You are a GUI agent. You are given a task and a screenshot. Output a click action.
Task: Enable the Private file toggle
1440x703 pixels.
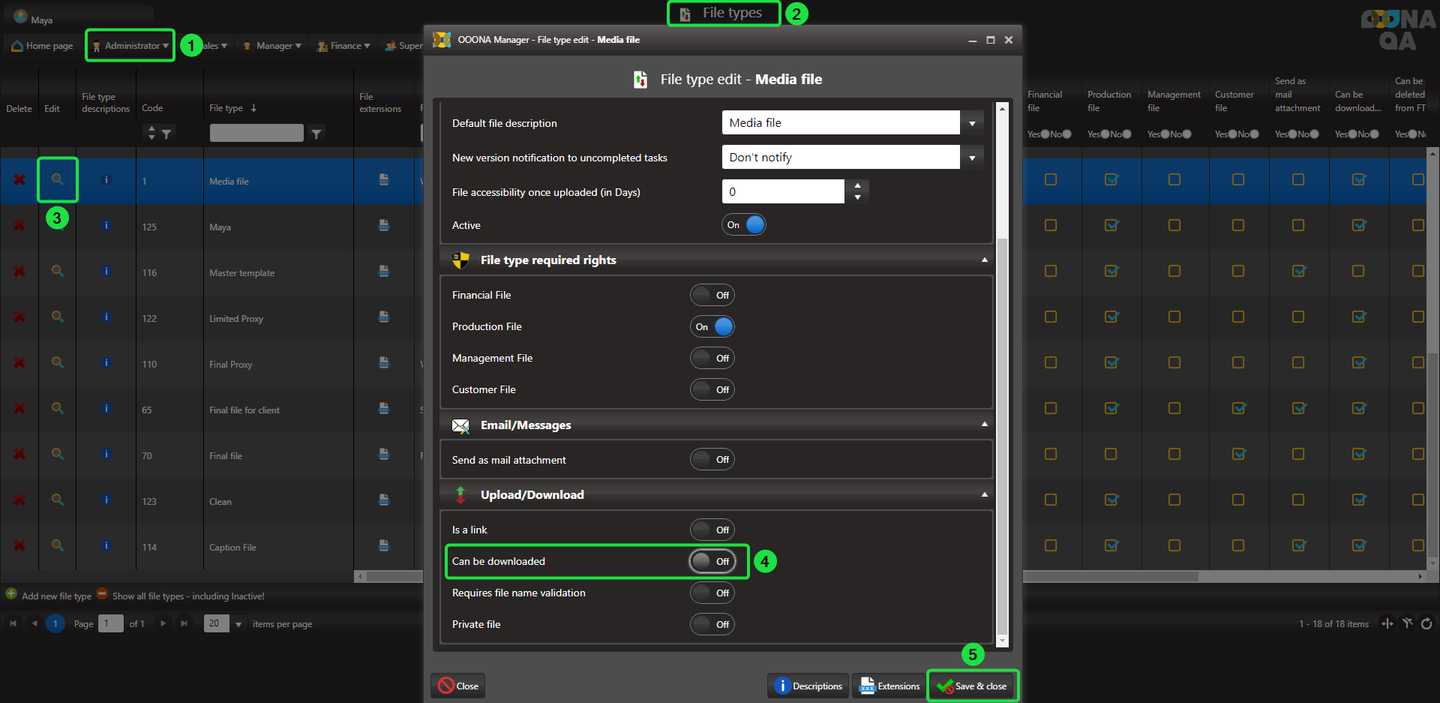pyautogui.click(x=712, y=624)
